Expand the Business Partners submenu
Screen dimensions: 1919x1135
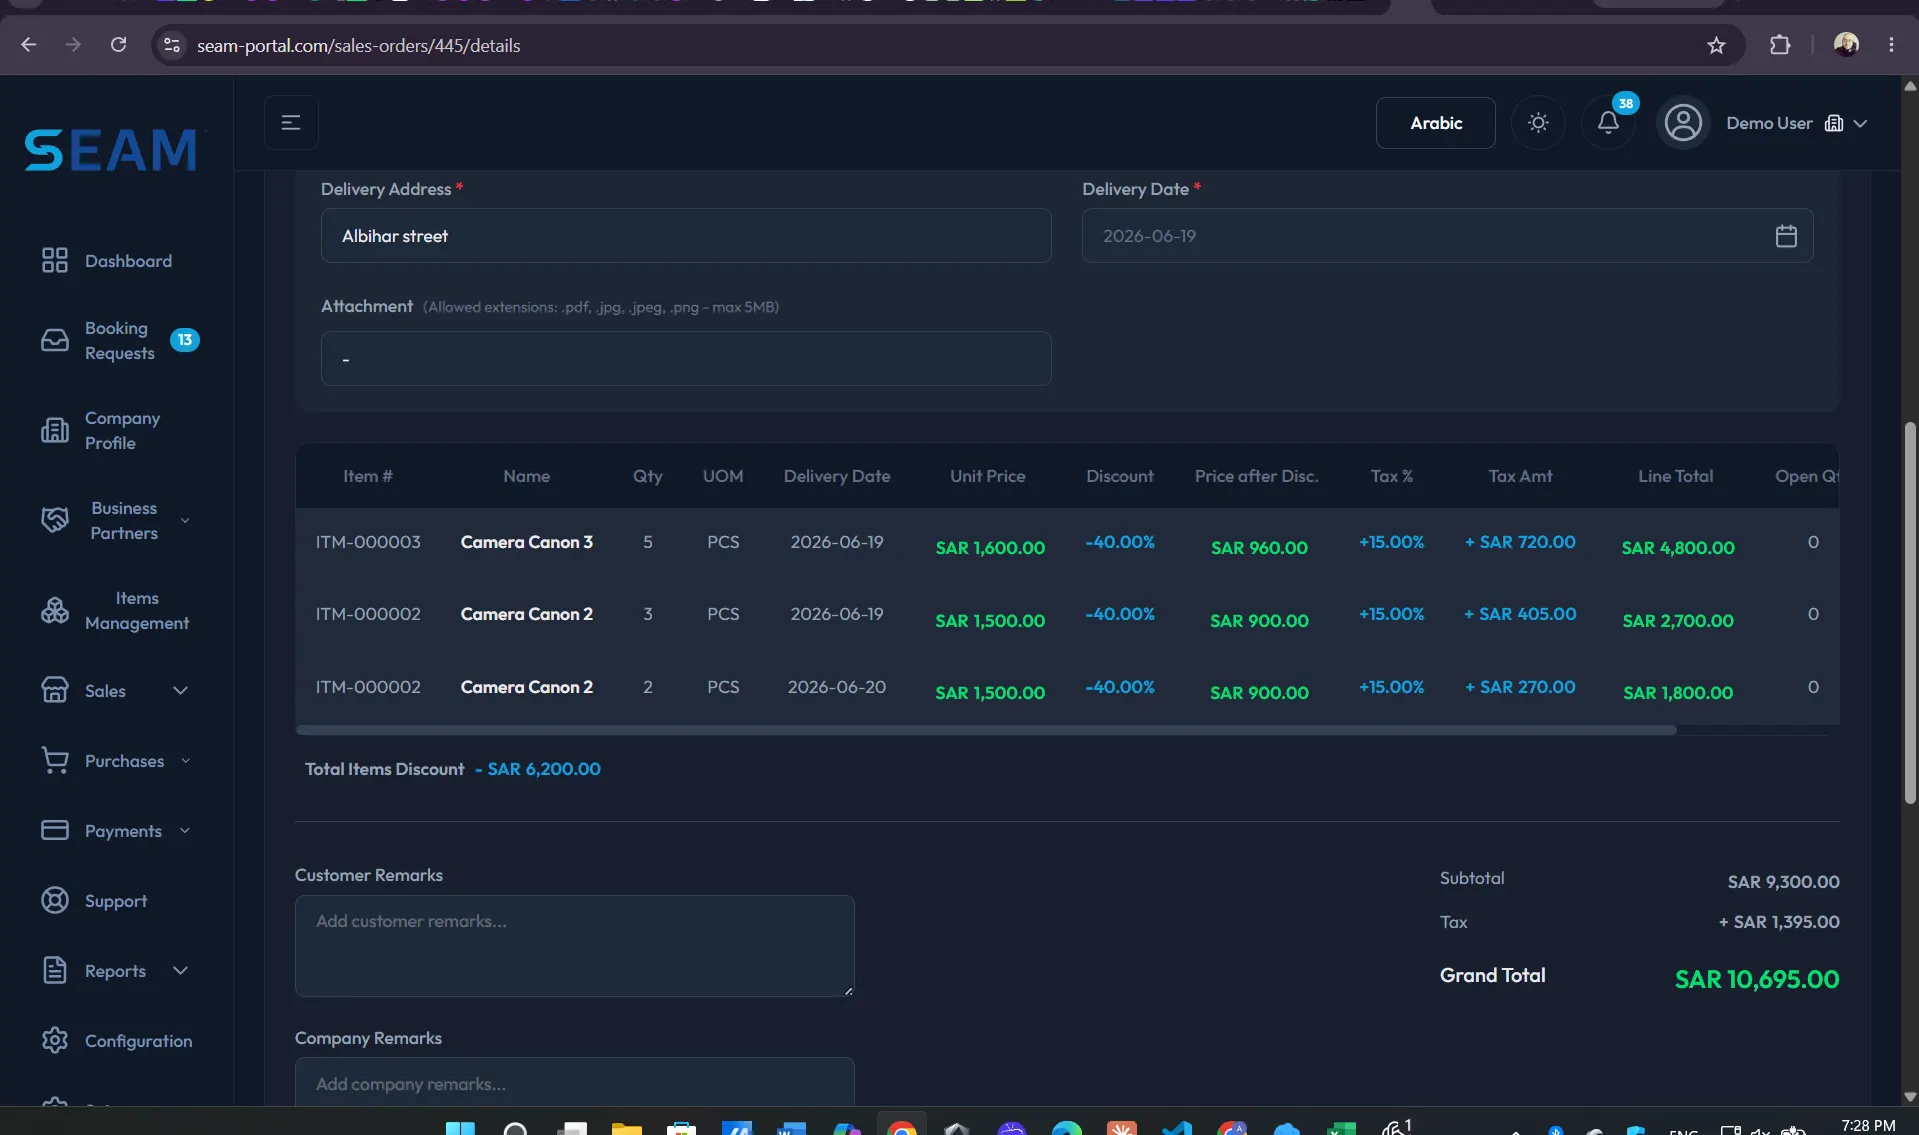[x=185, y=520]
